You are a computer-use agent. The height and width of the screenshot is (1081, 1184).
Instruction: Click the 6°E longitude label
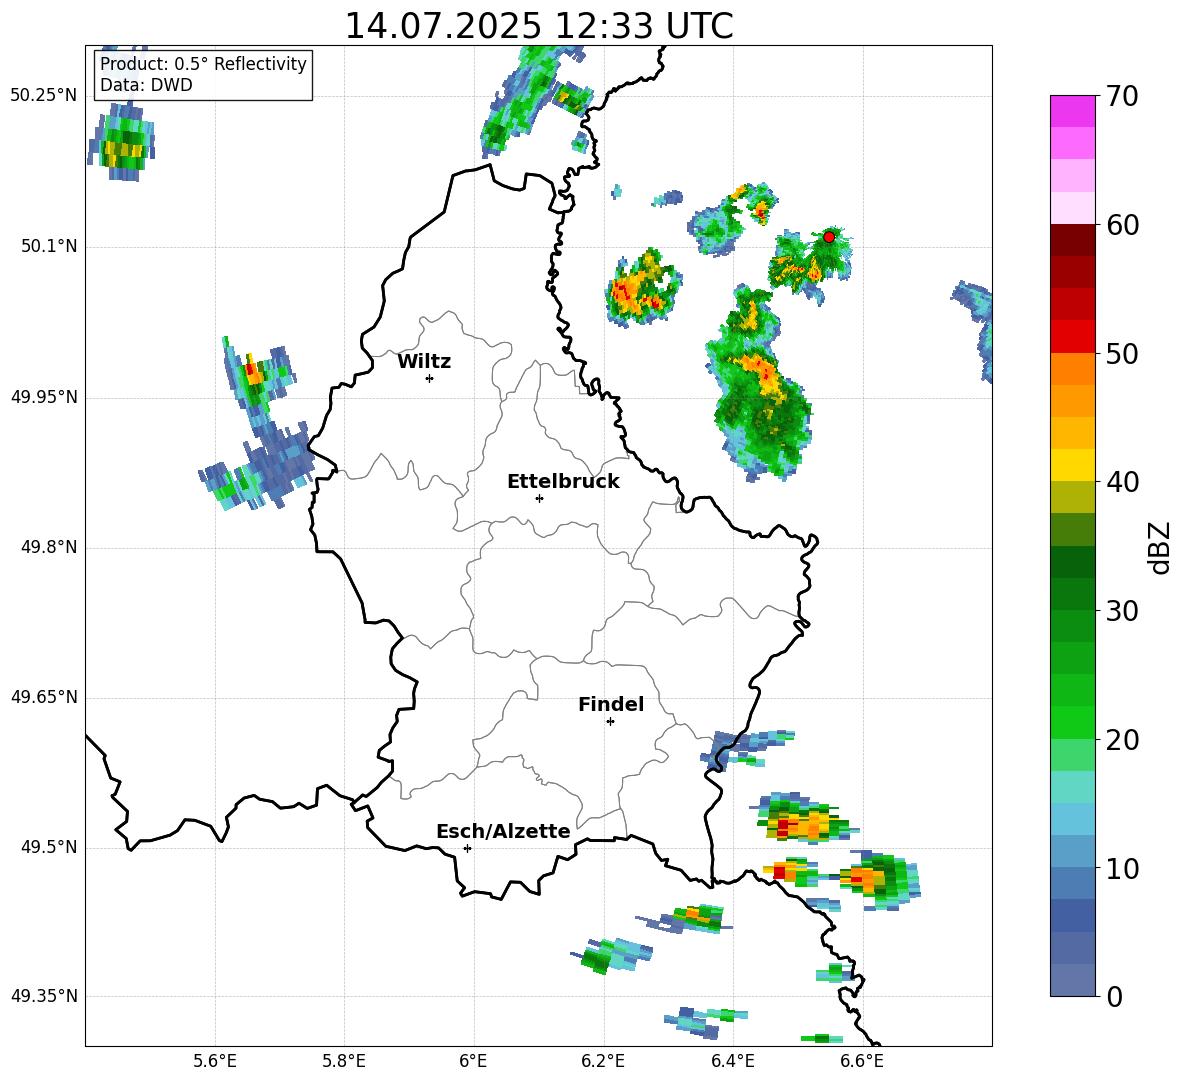click(x=473, y=1061)
